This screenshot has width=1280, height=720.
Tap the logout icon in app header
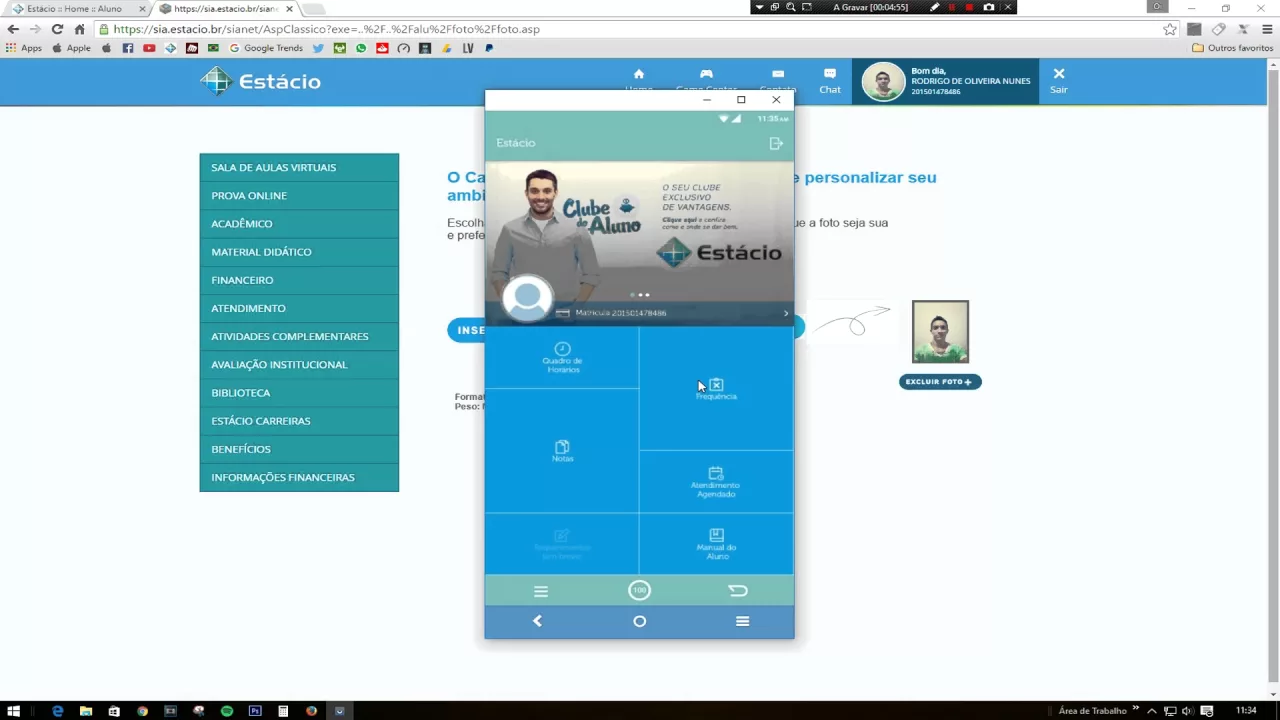tap(776, 144)
